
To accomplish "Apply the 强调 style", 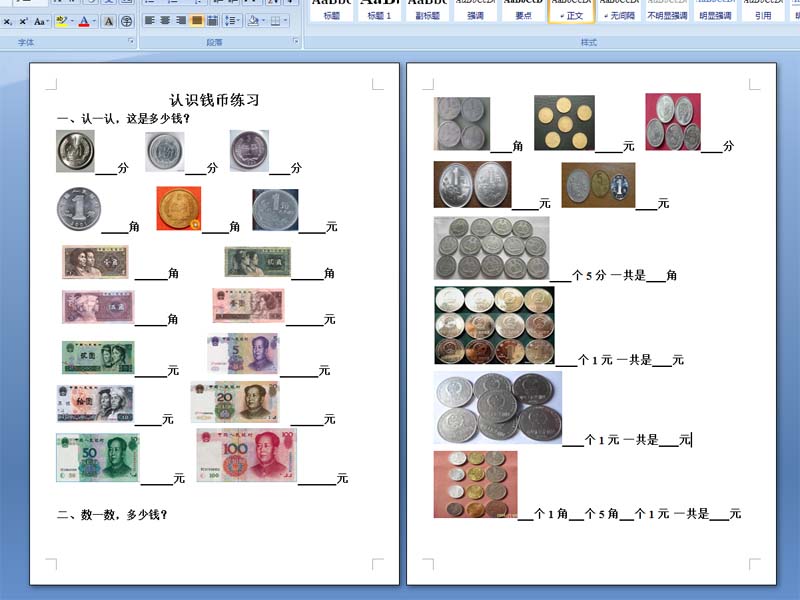I will (x=475, y=10).
